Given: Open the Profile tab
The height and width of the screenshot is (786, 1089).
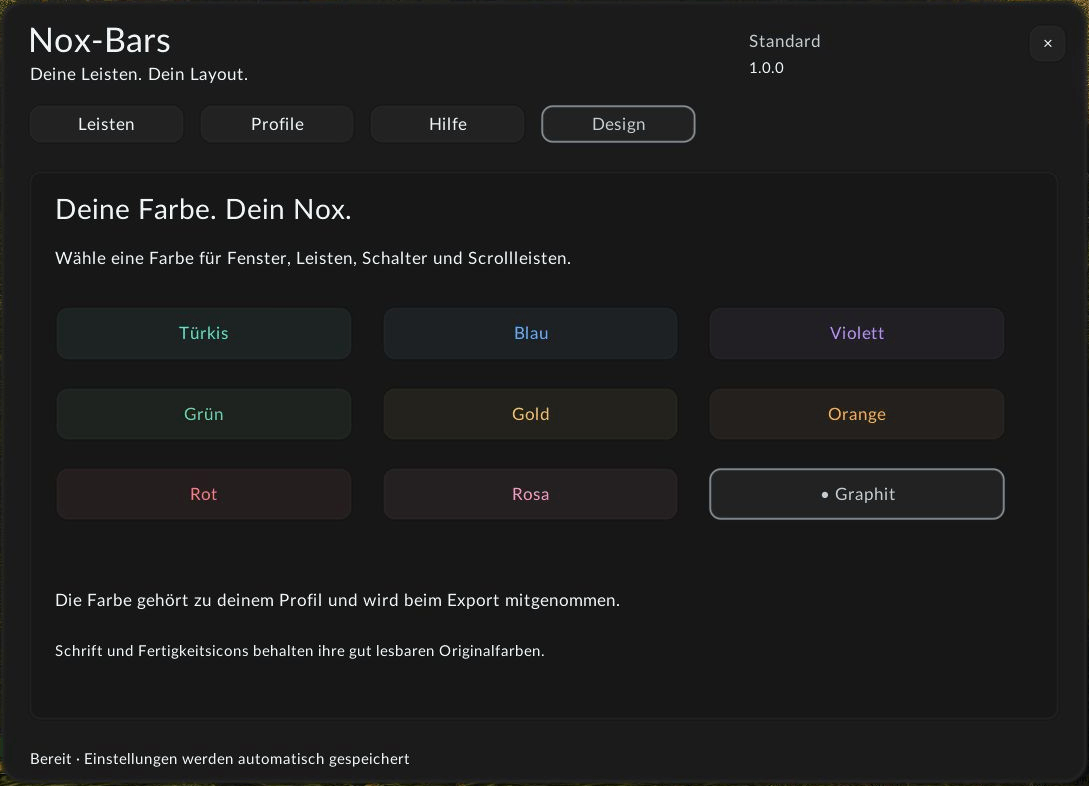Looking at the screenshot, I should (277, 124).
